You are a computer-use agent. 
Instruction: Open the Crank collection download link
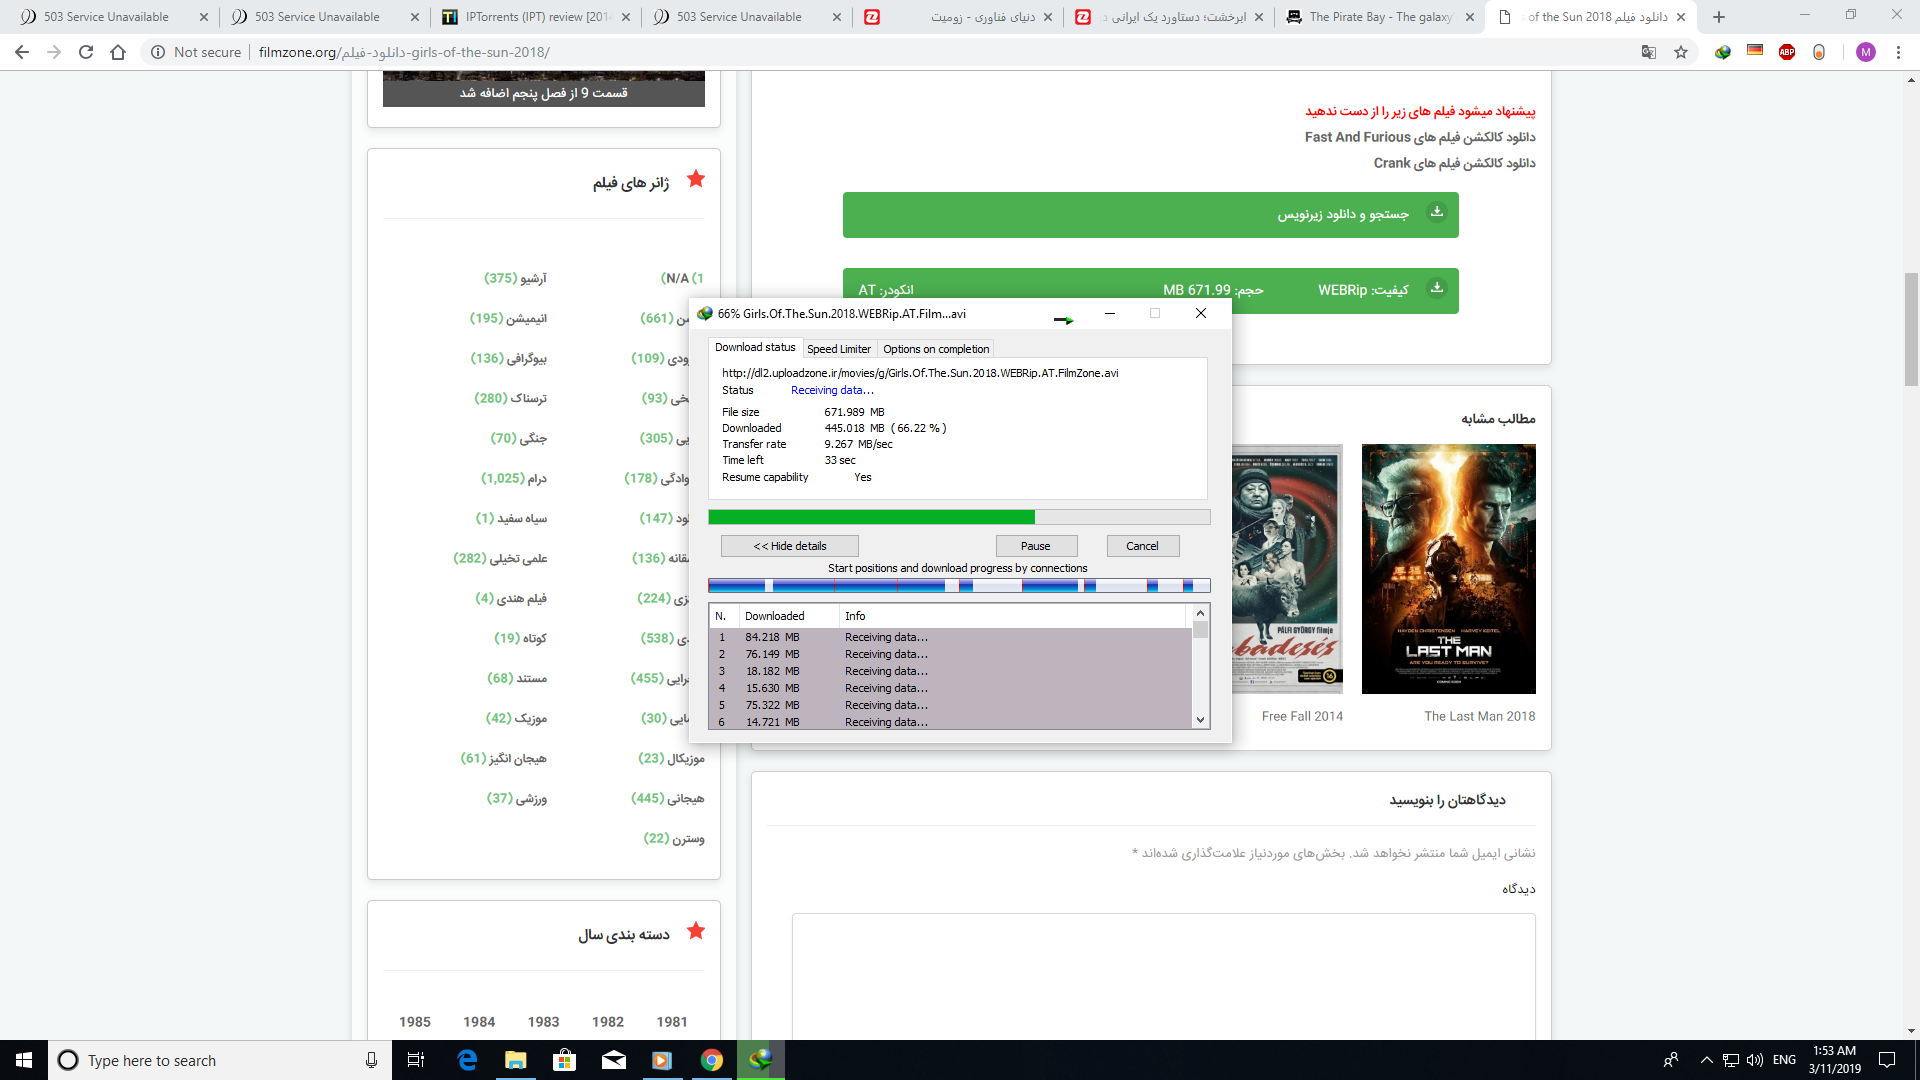[1454, 163]
